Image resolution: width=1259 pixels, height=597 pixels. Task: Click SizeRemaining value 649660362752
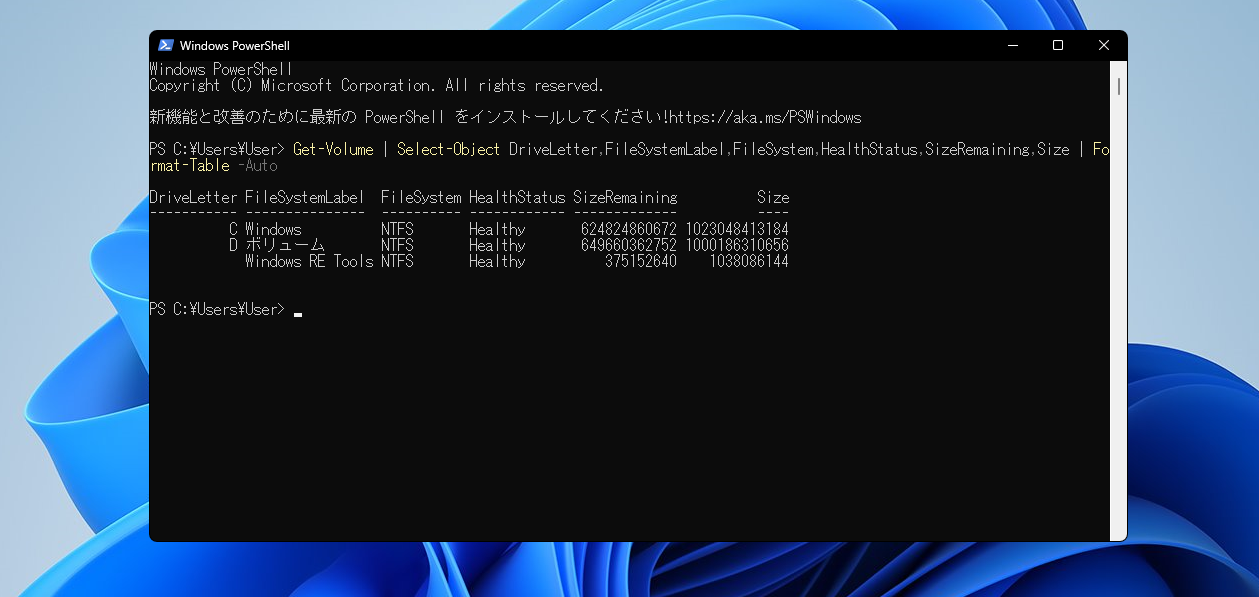629,245
